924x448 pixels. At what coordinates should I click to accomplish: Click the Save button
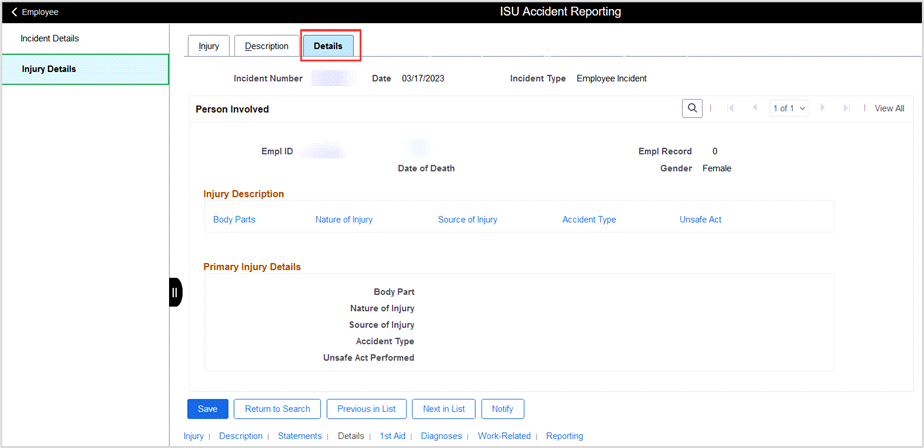(x=207, y=409)
